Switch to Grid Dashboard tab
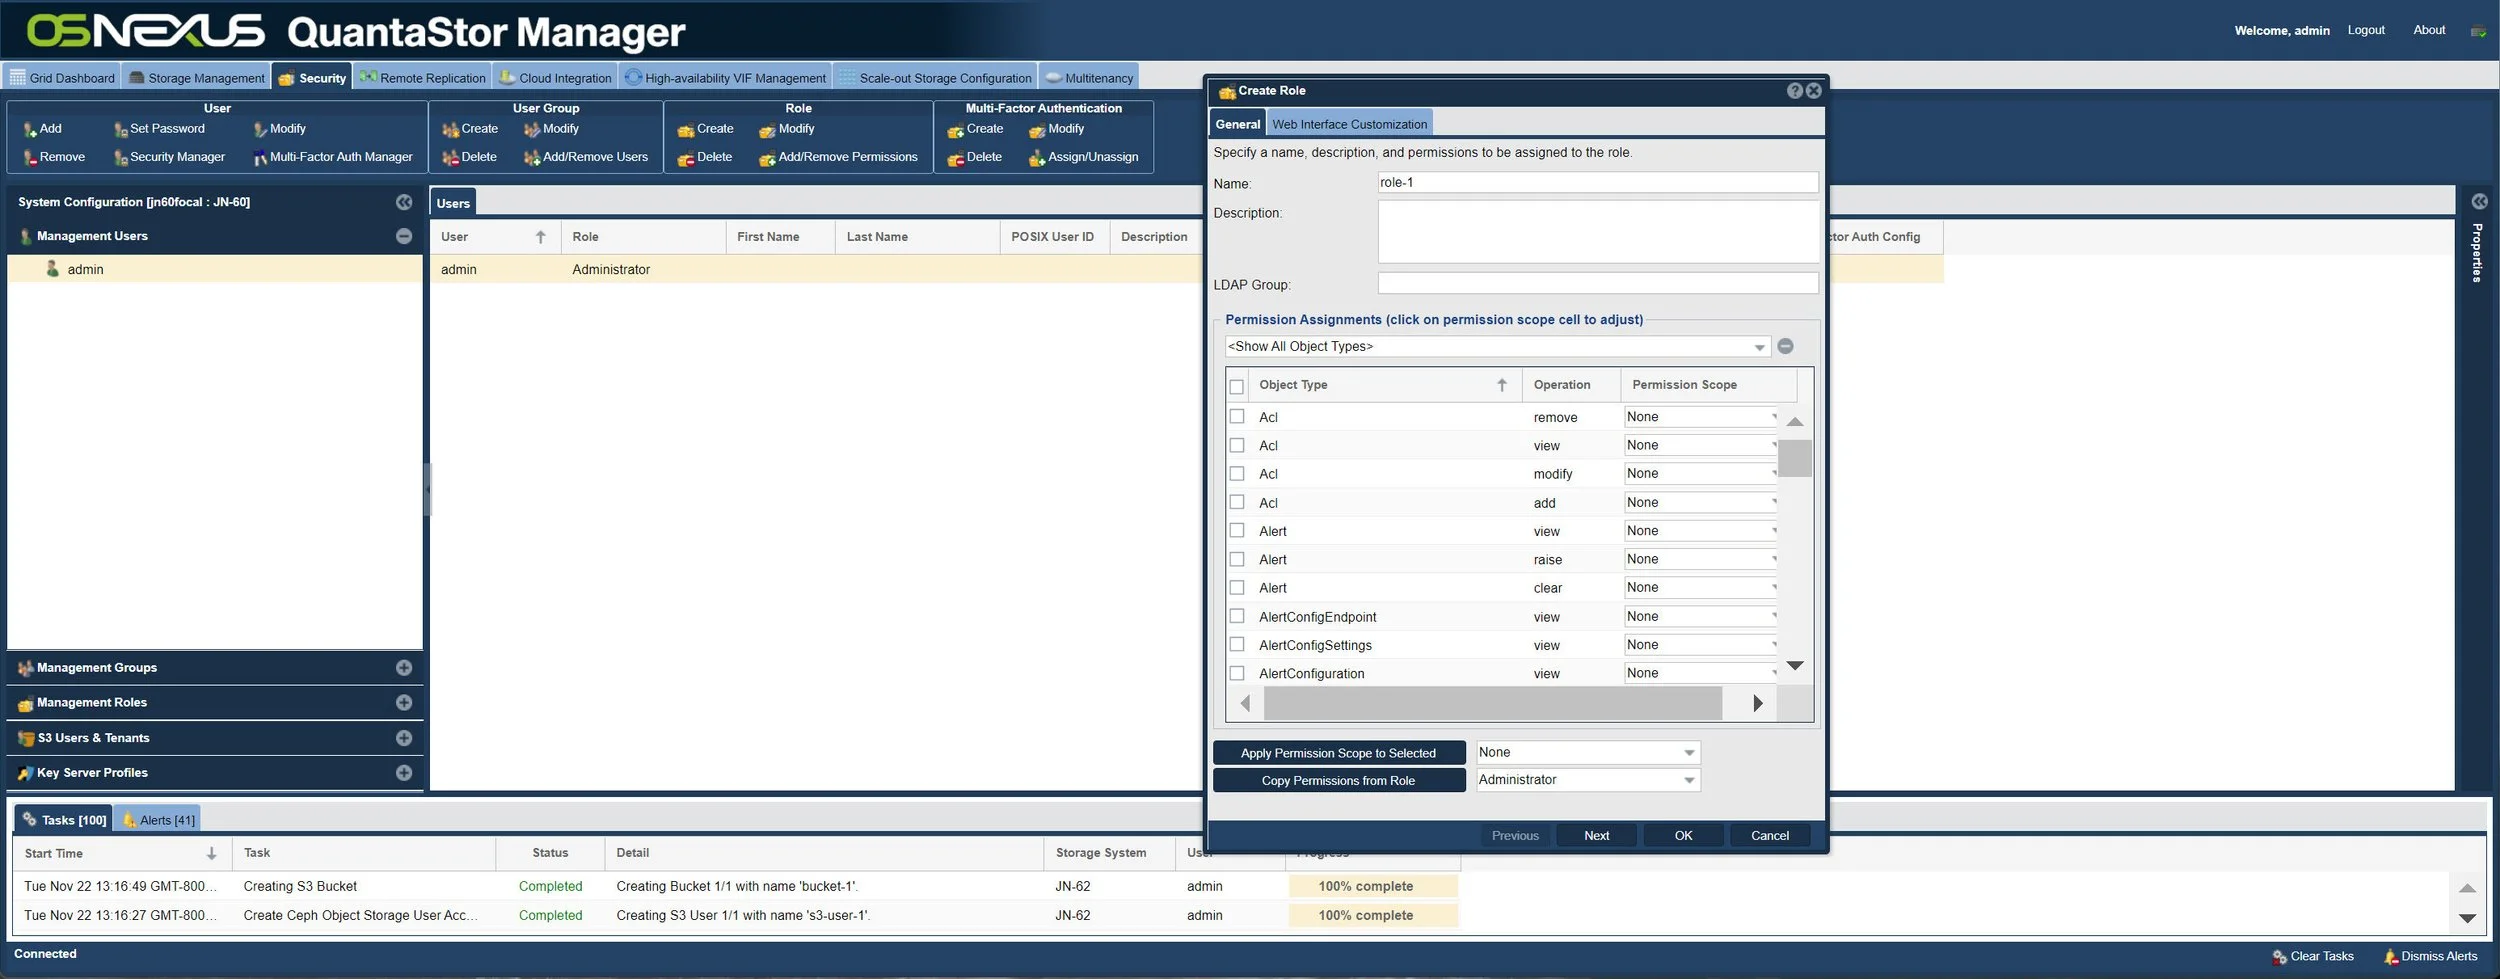The image size is (2500, 979). pos(62,78)
